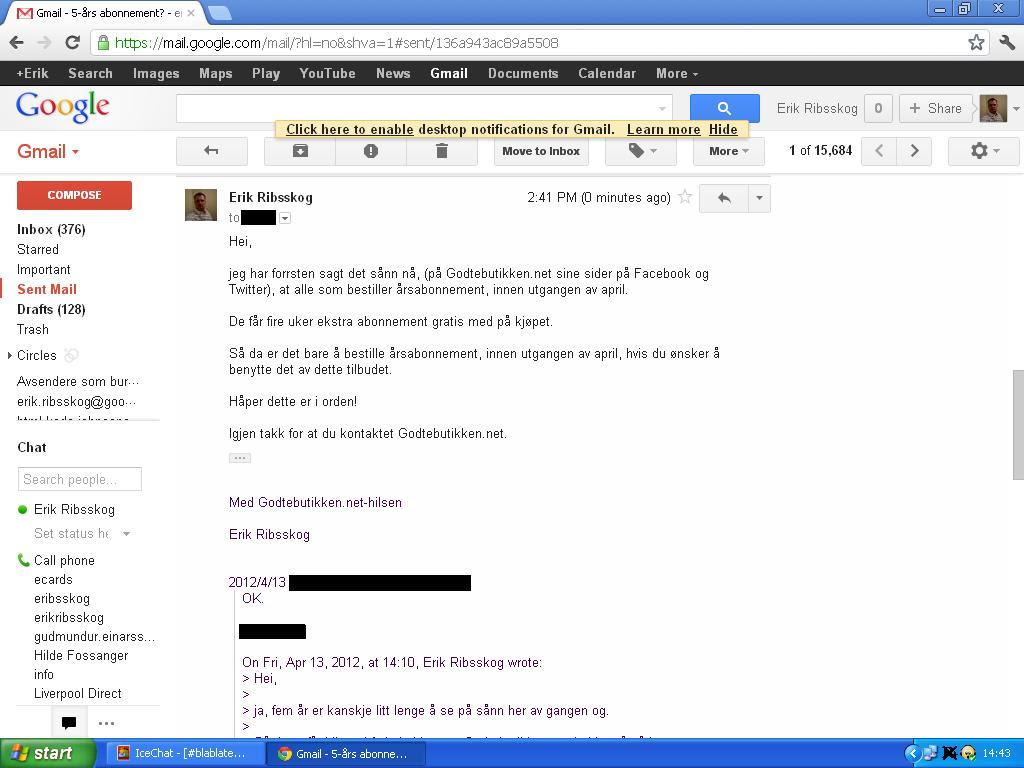Viewport: 1024px width, 768px height.
Task: Open the settings gear menu
Action: click(x=984, y=151)
